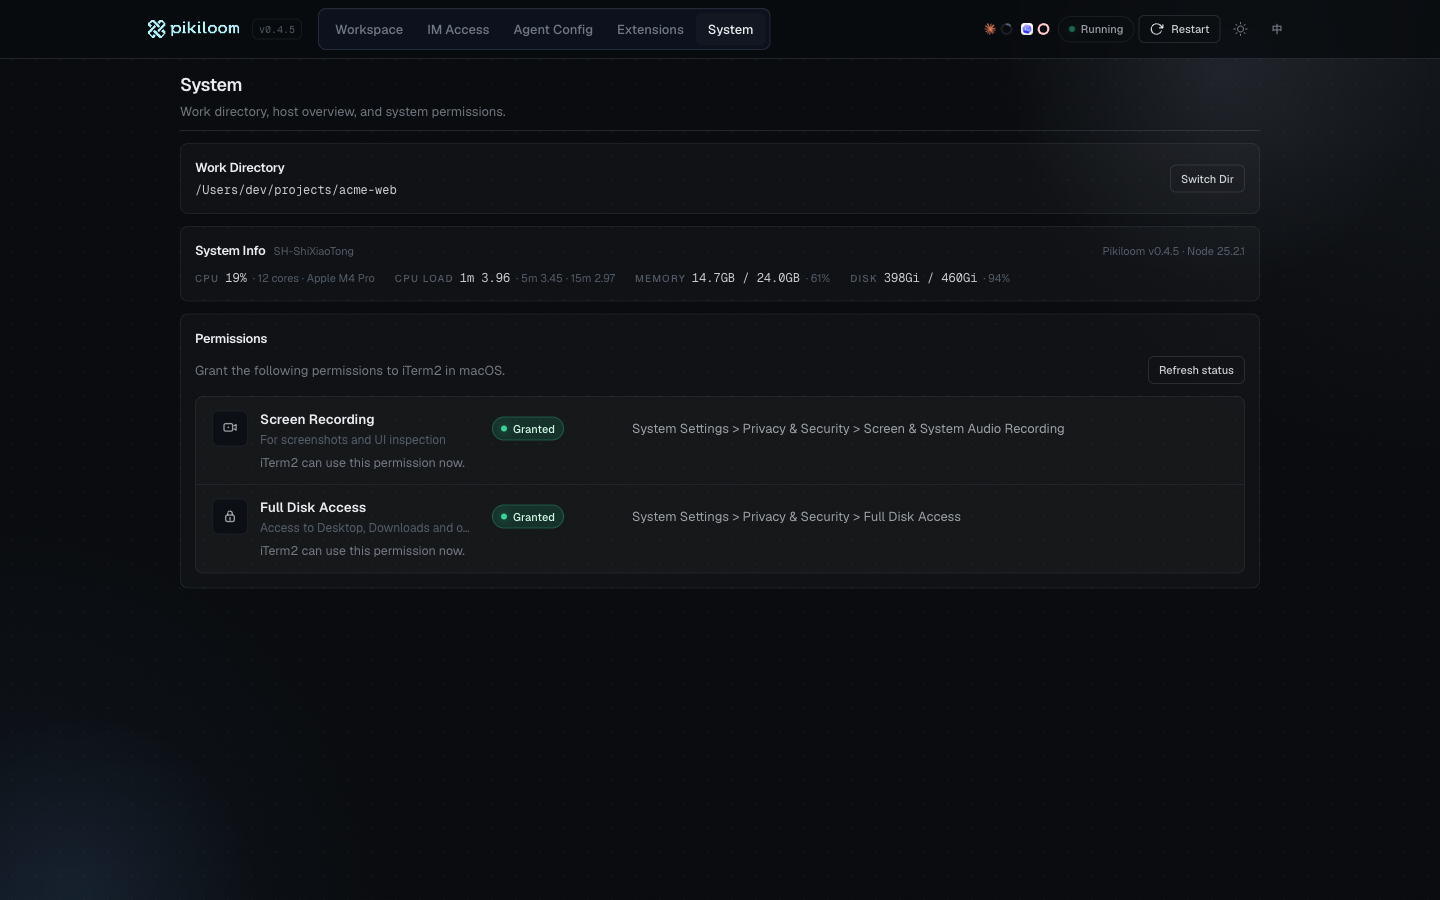Screen dimensions: 1440x900
Task: Click 'Access to Desktop, Downloads' description
Action: 365,528
